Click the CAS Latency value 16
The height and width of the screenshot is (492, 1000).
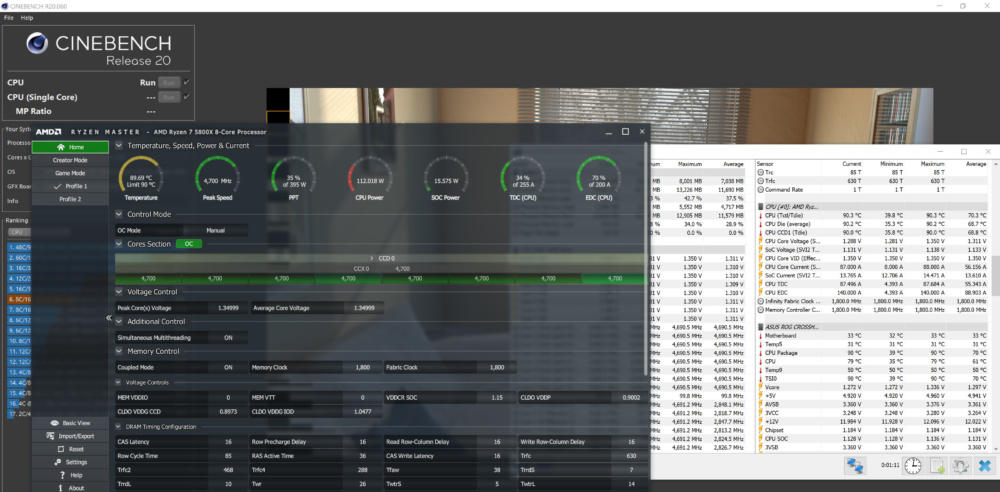coord(228,442)
